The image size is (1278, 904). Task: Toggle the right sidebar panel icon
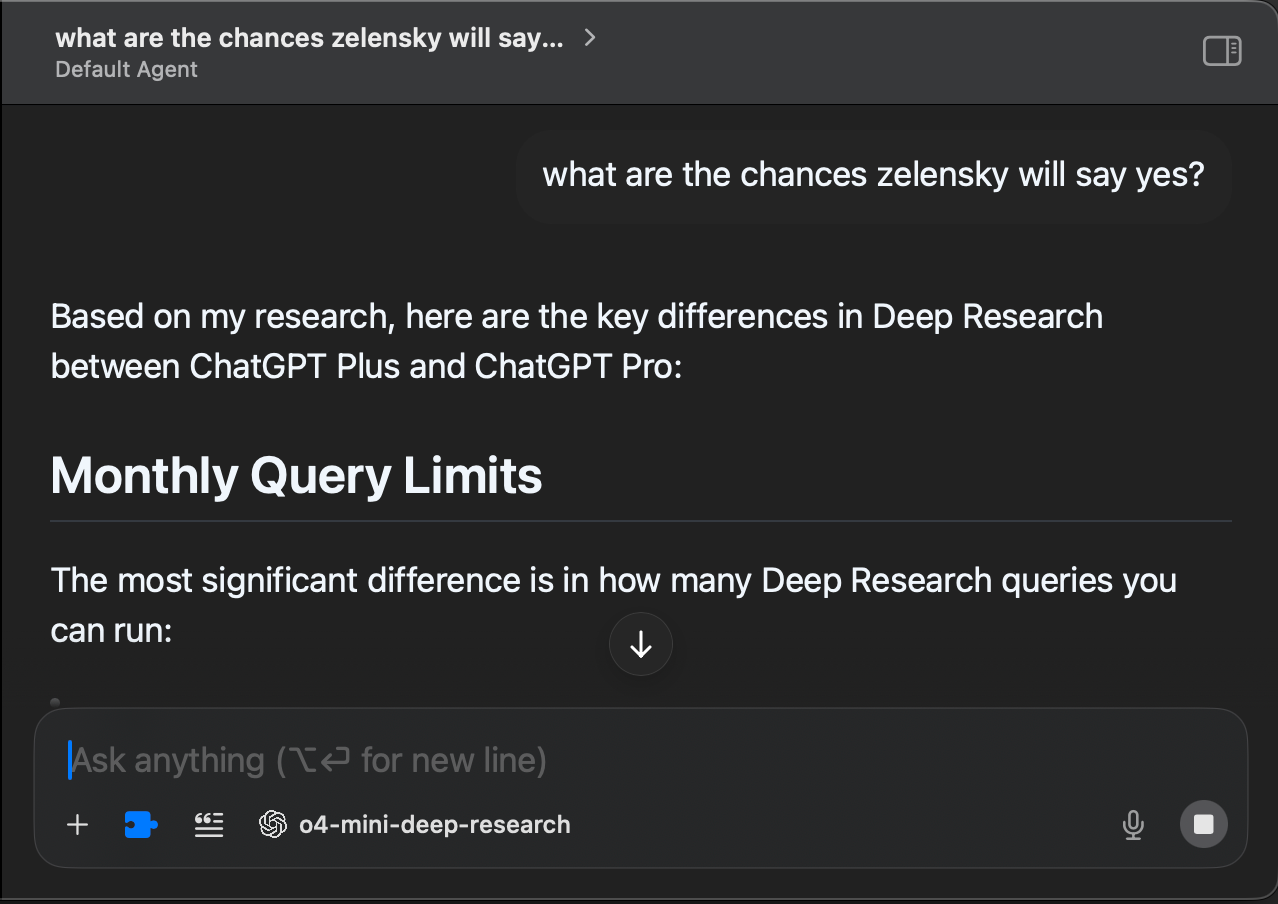pyautogui.click(x=1221, y=51)
